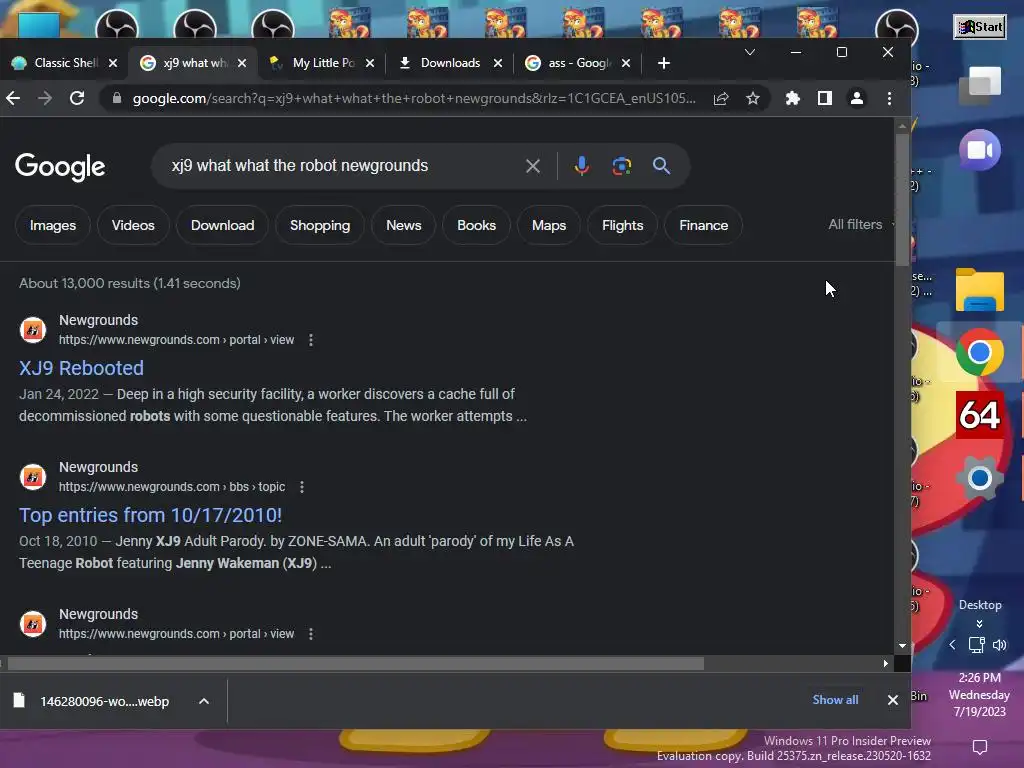This screenshot has width=1024, height=768.
Task: Close the Downloads tab
Action: point(498,63)
